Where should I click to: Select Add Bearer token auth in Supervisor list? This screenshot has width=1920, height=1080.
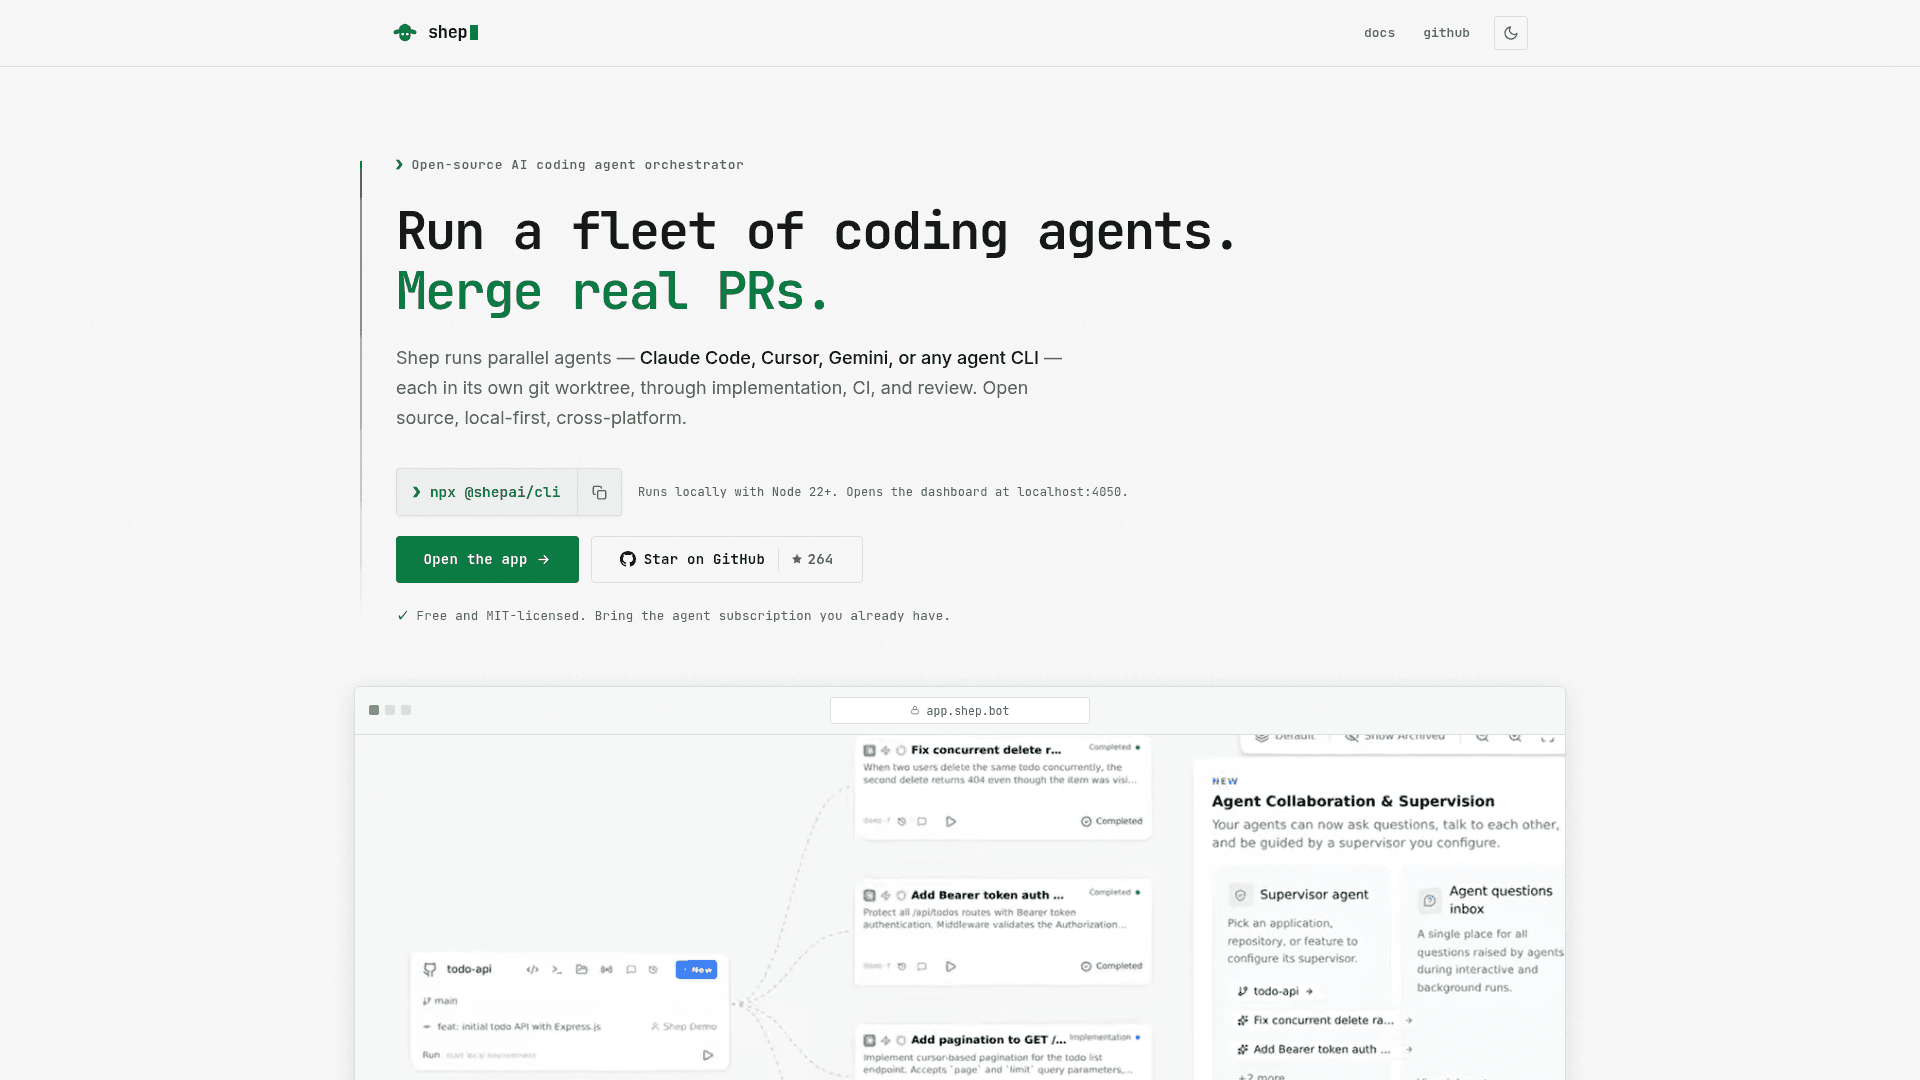(x=1325, y=1049)
